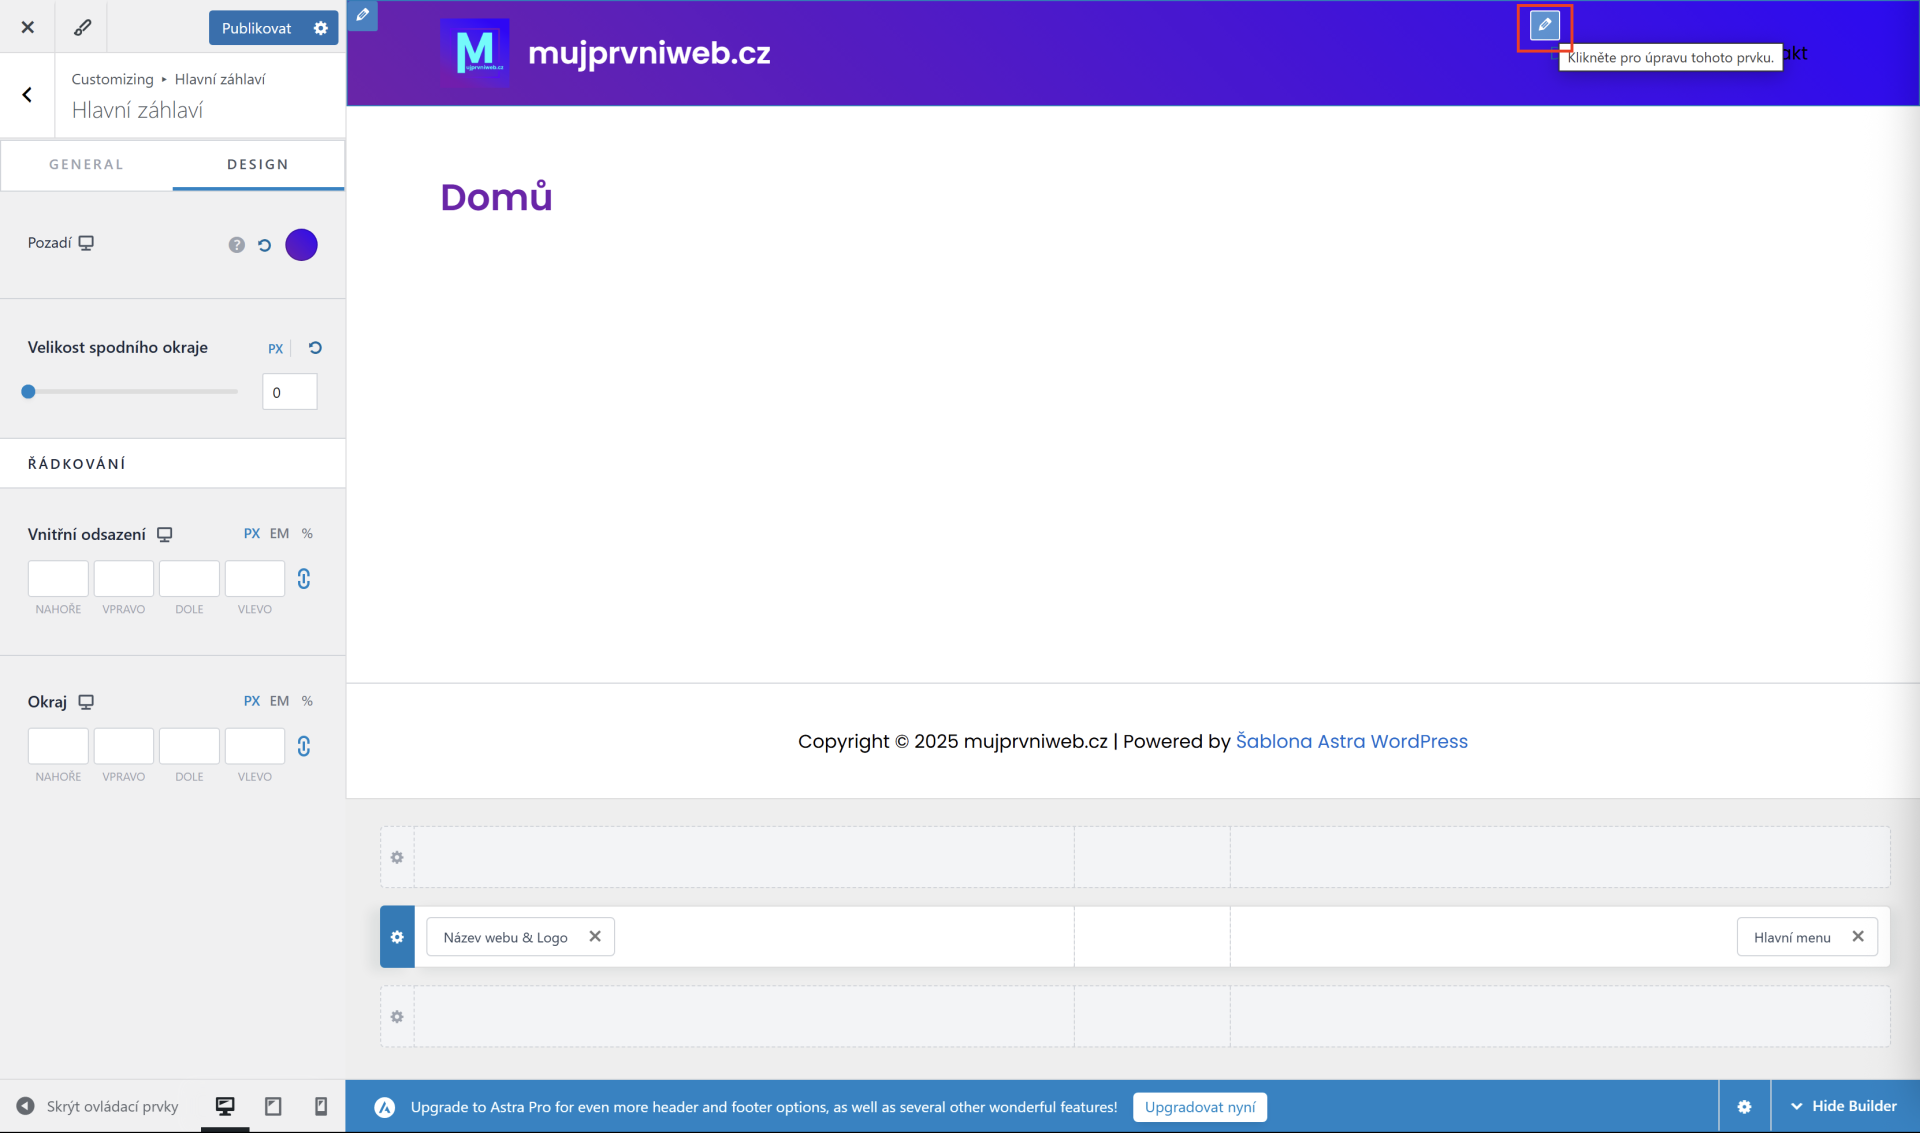Image resolution: width=1920 pixels, height=1133 pixels.
Task: Toggle link values for Vnitřní odsazení
Action: [304, 579]
